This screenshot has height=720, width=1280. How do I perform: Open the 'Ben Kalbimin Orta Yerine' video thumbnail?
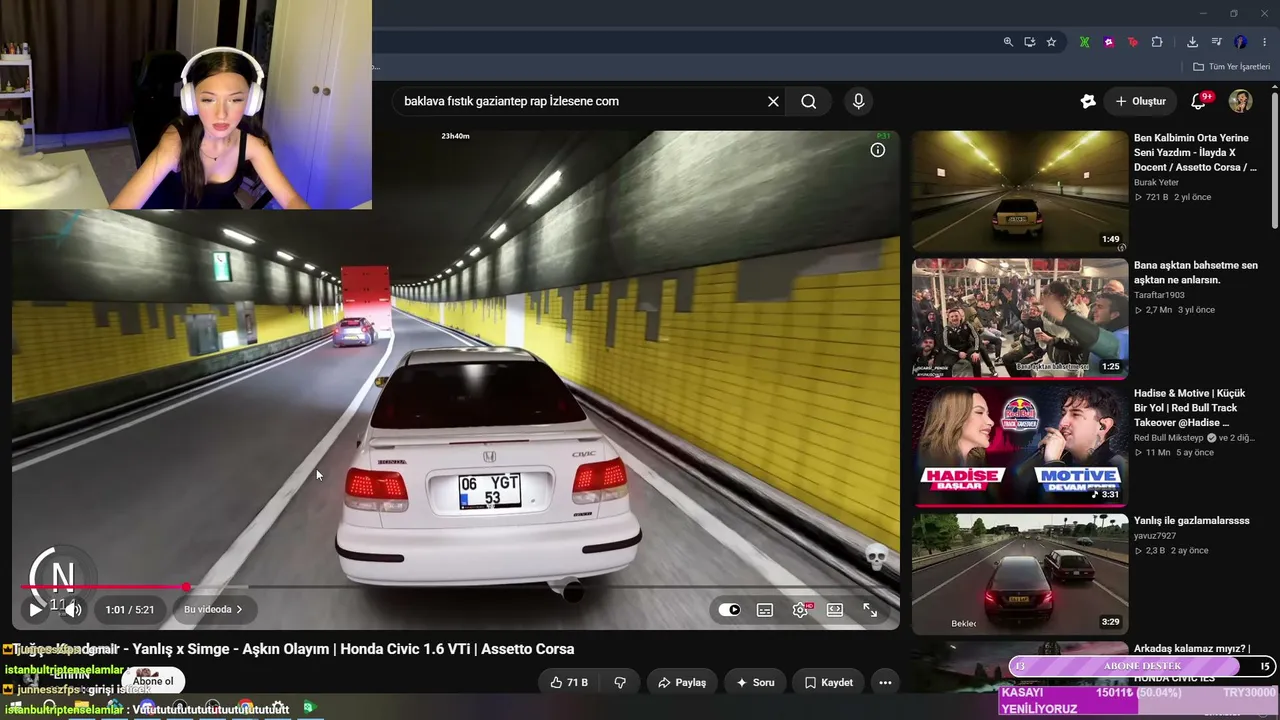(1020, 191)
